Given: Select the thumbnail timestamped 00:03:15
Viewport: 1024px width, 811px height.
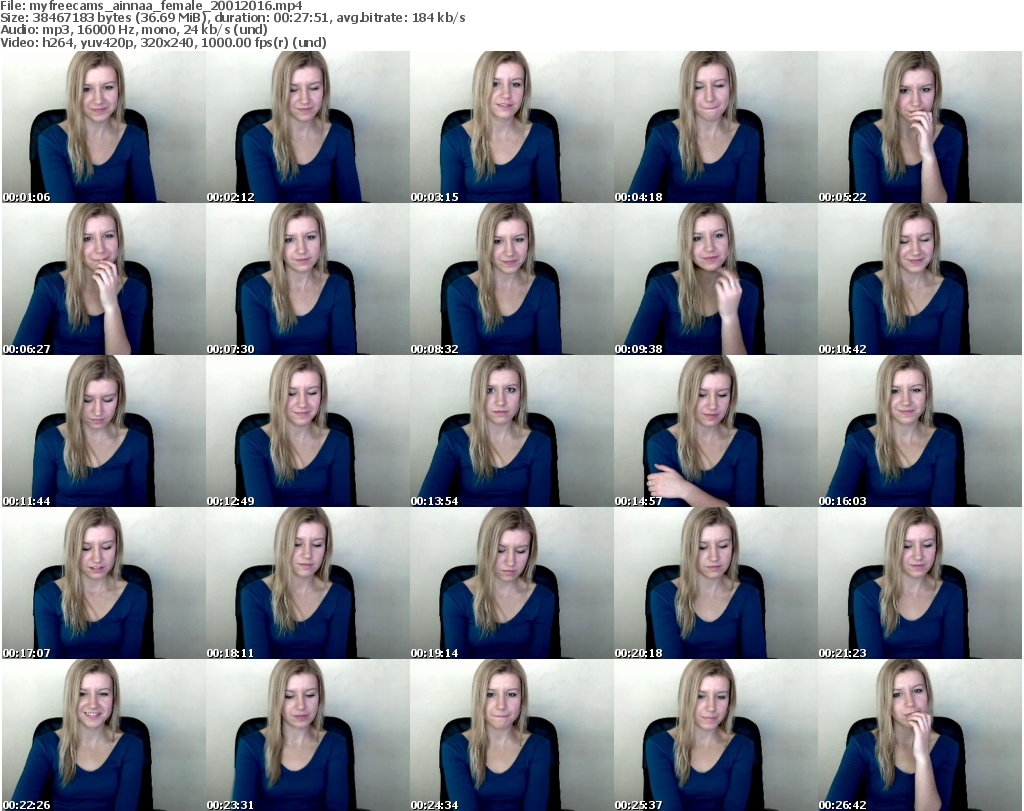Looking at the screenshot, I should [x=512, y=127].
